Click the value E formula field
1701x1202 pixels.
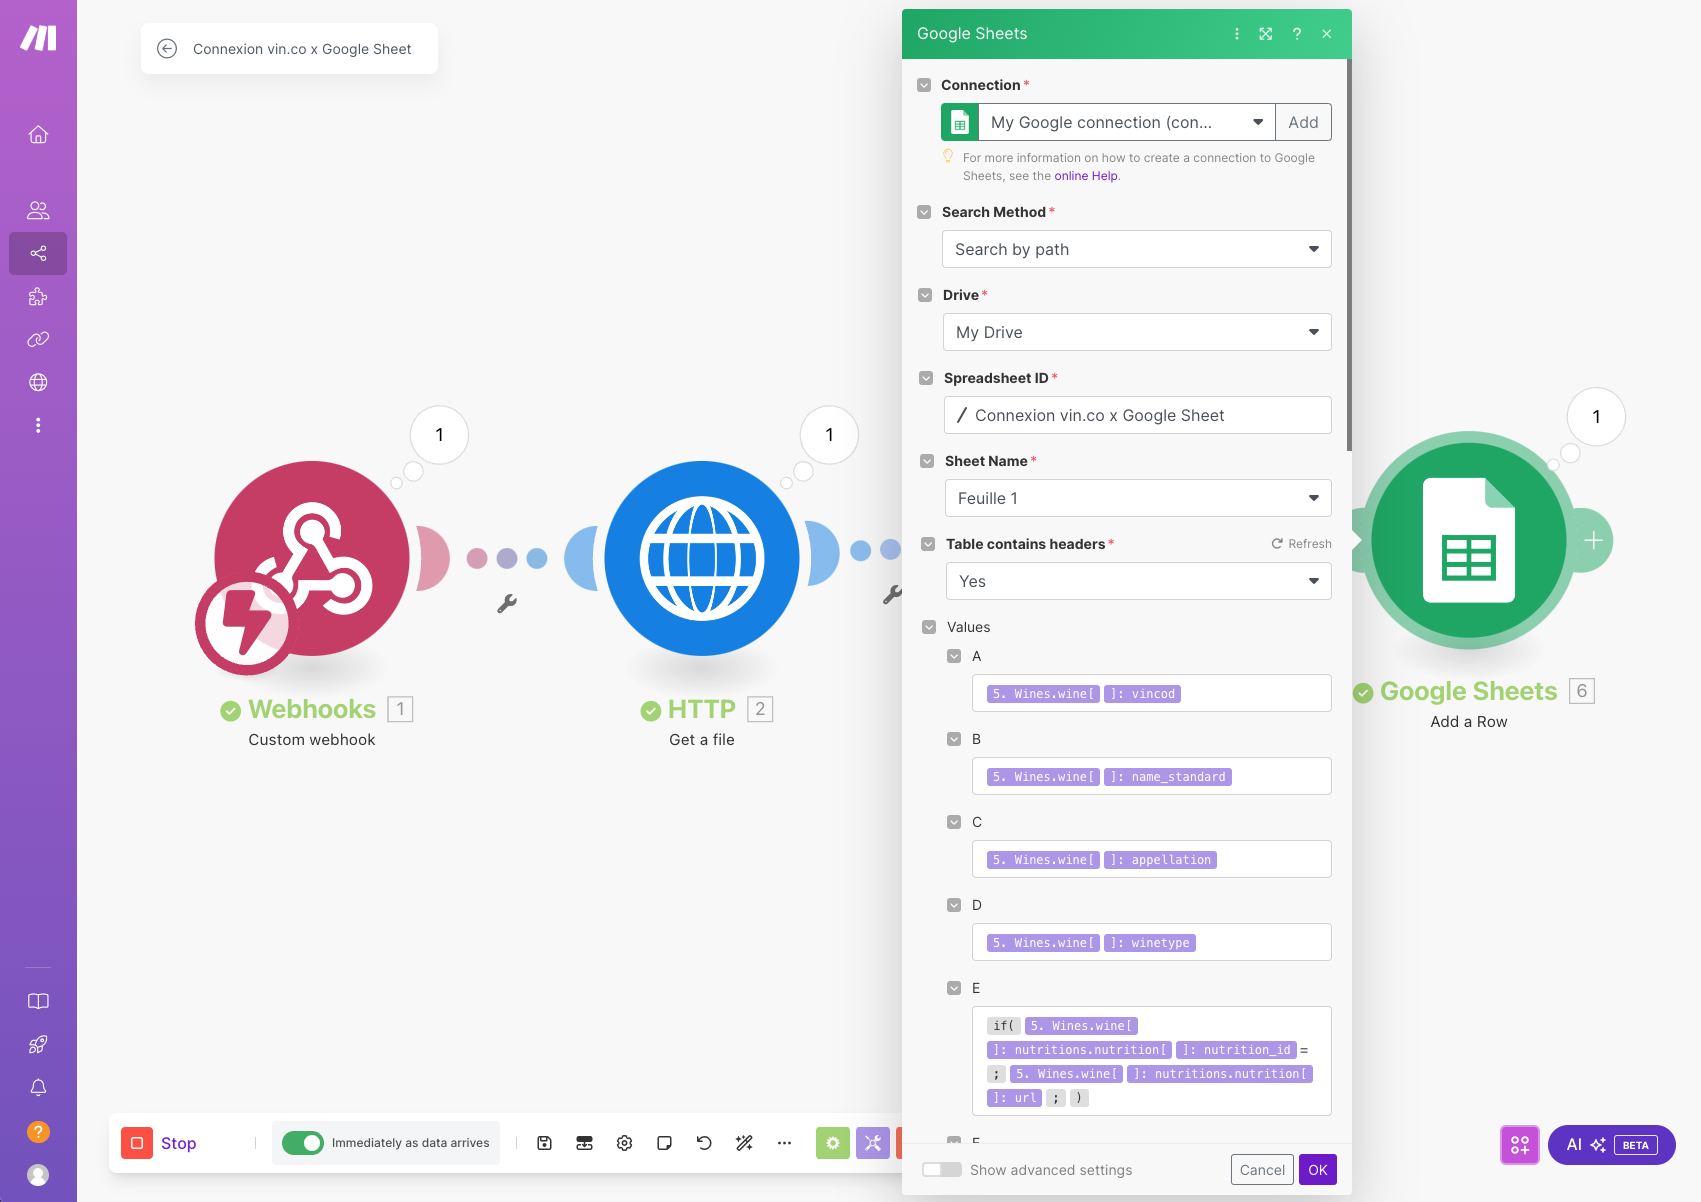coord(1152,1061)
